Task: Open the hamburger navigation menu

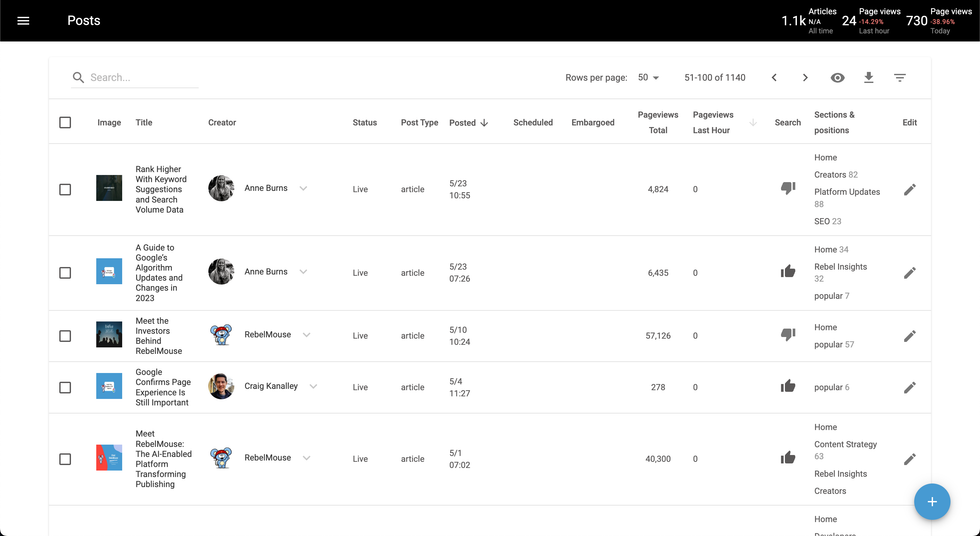Action: [x=24, y=21]
